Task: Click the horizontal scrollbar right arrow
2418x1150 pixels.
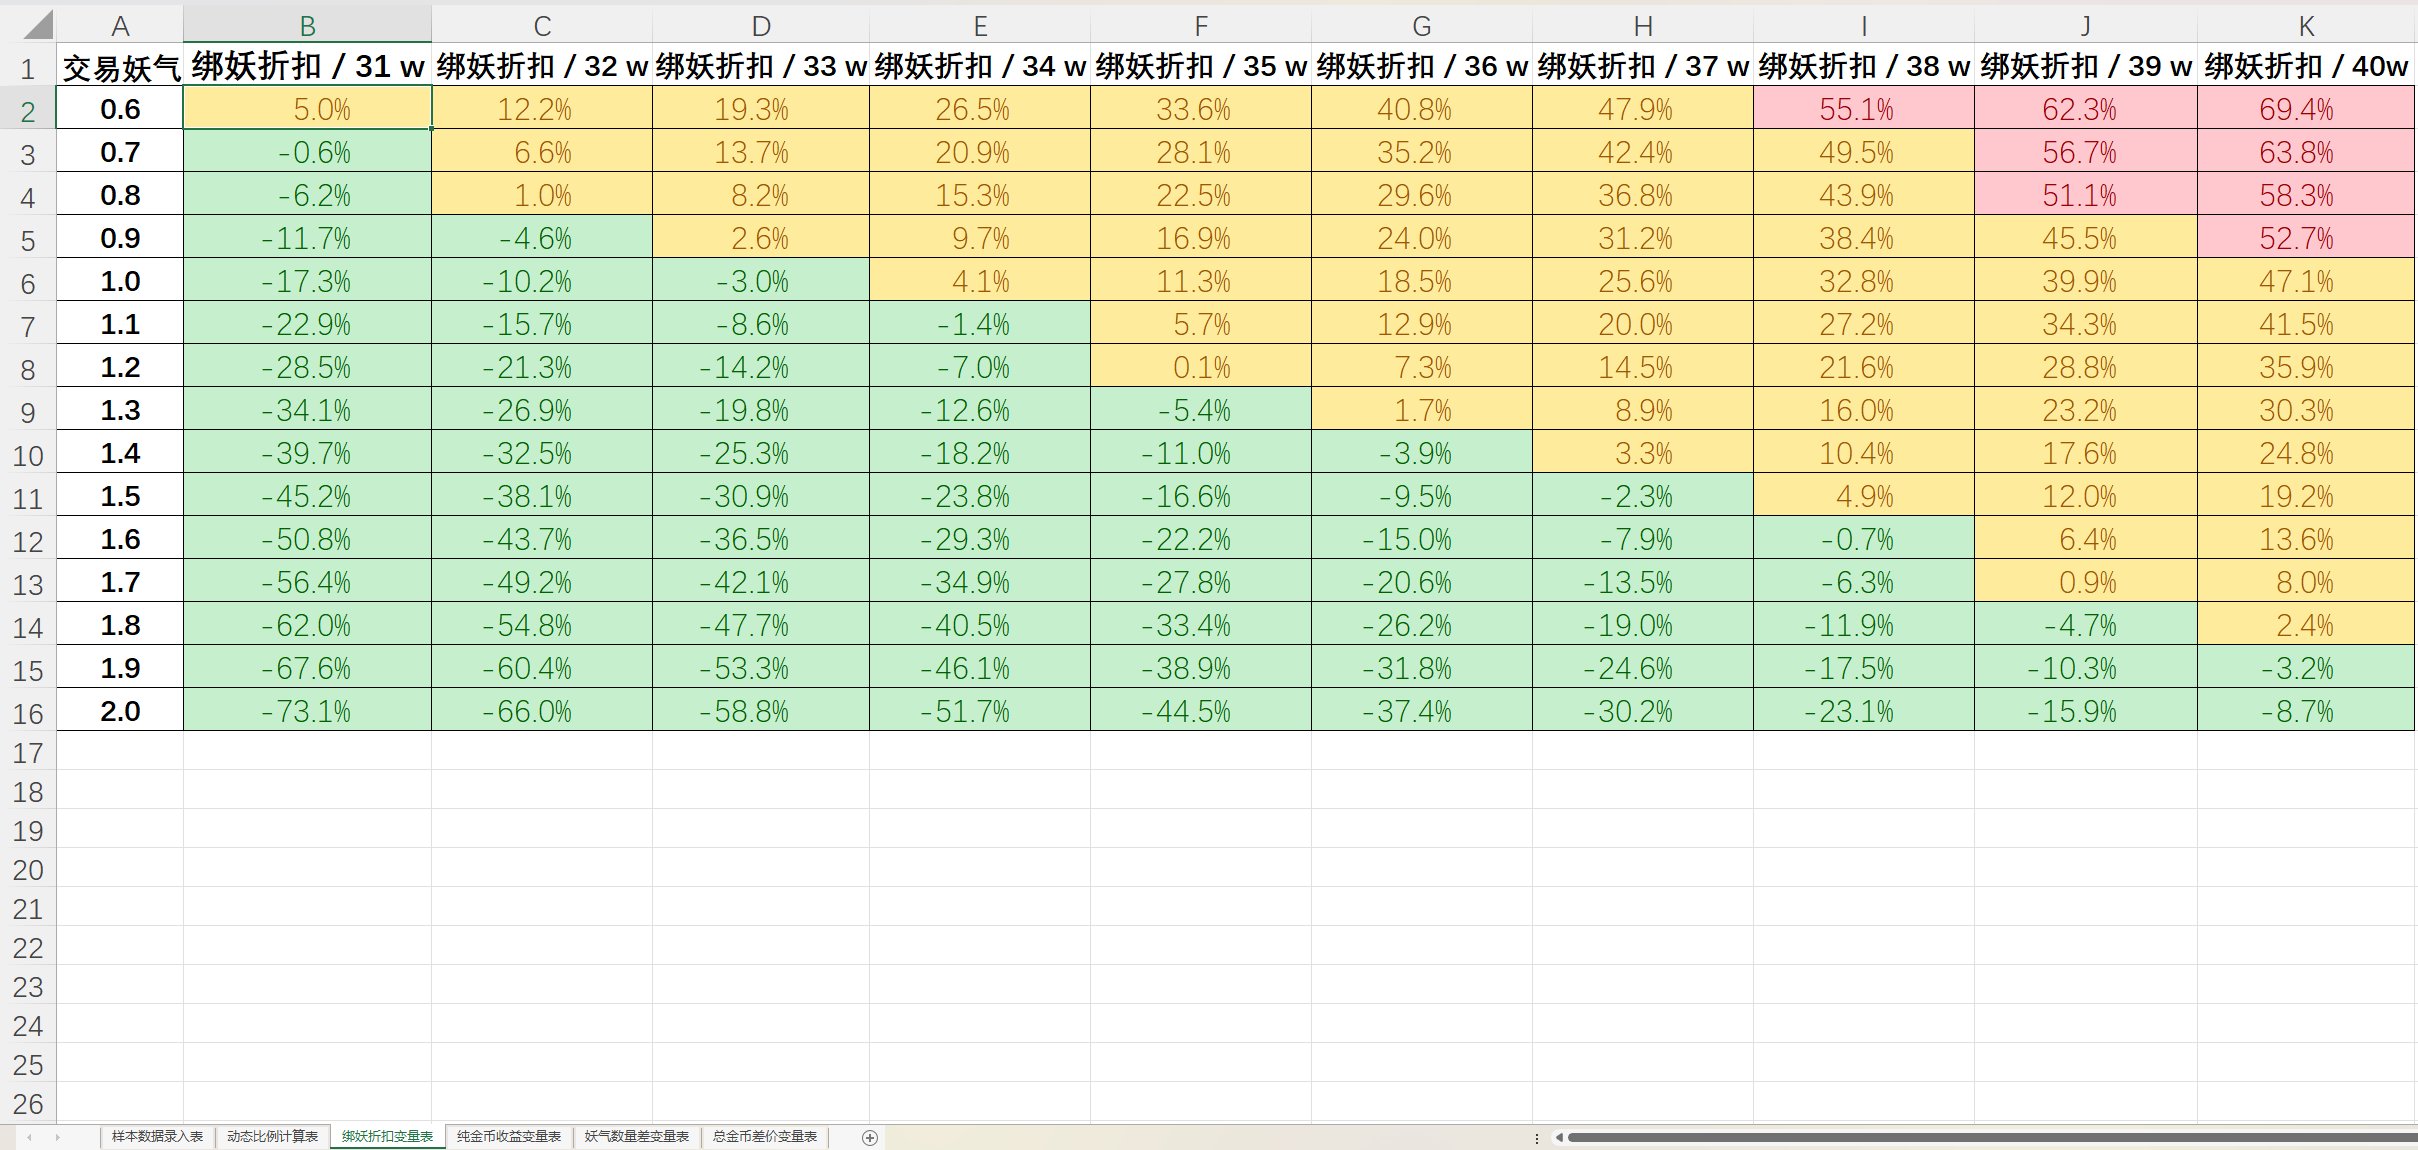Action: pos(2410,1137)
